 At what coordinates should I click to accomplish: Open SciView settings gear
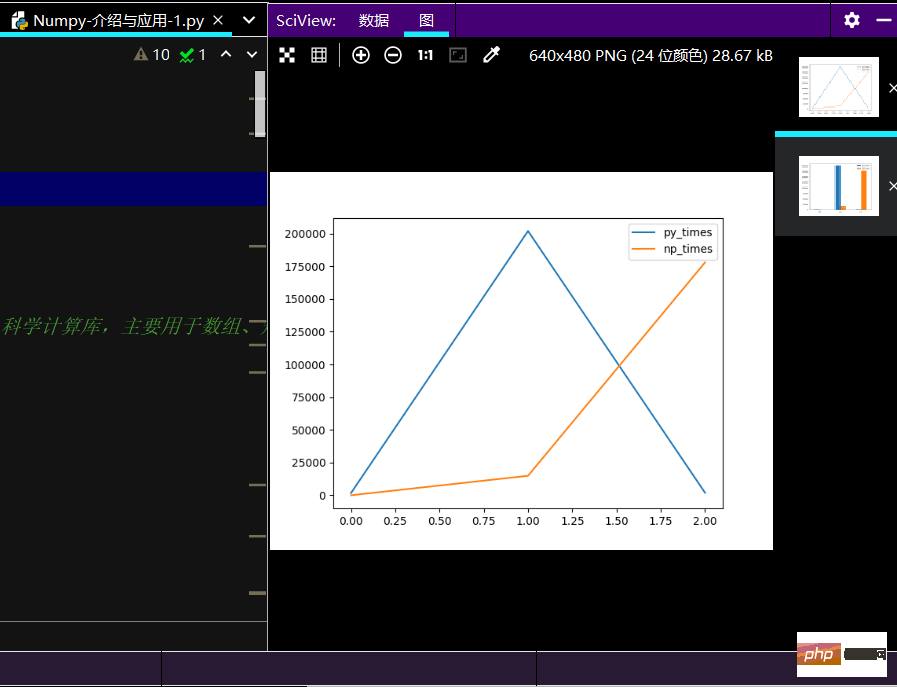[x=852, y=20]
